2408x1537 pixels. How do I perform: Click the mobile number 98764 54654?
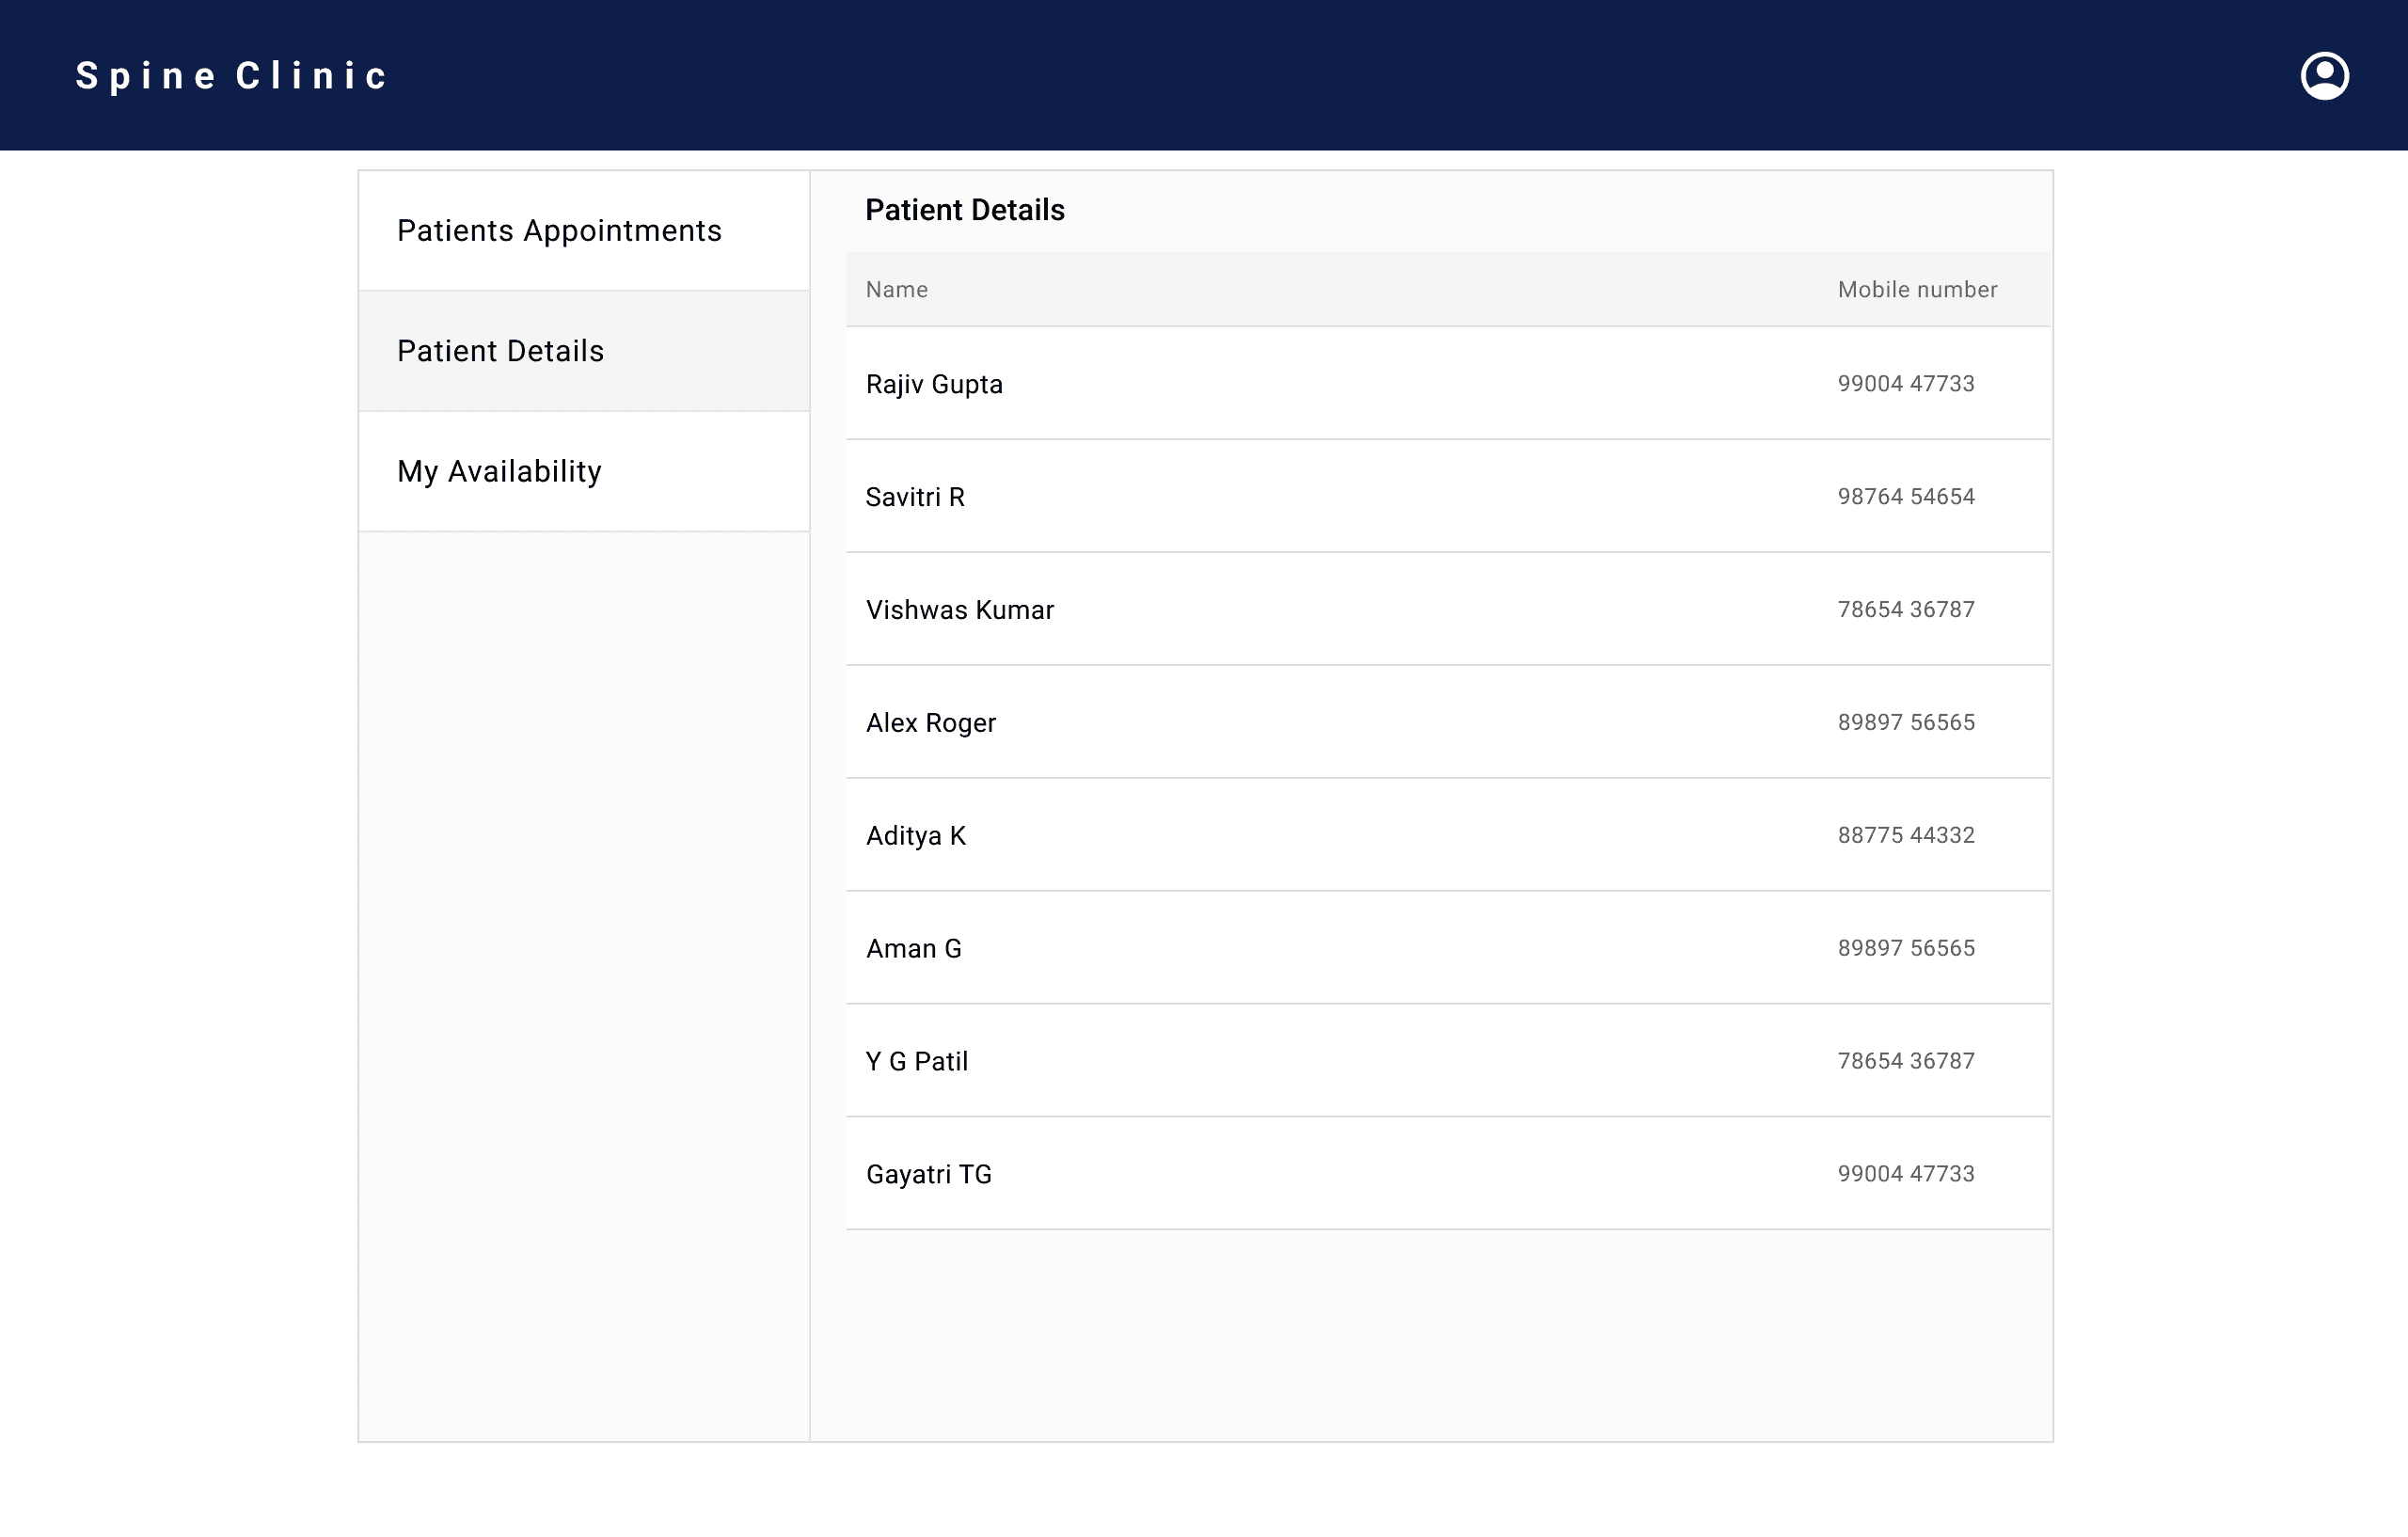click(1905, 497)
